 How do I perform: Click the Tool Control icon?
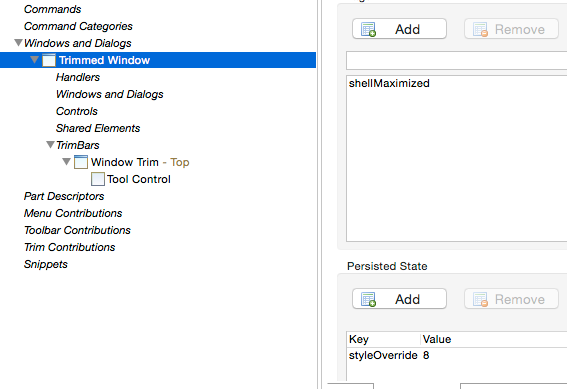tap(98, 179)
